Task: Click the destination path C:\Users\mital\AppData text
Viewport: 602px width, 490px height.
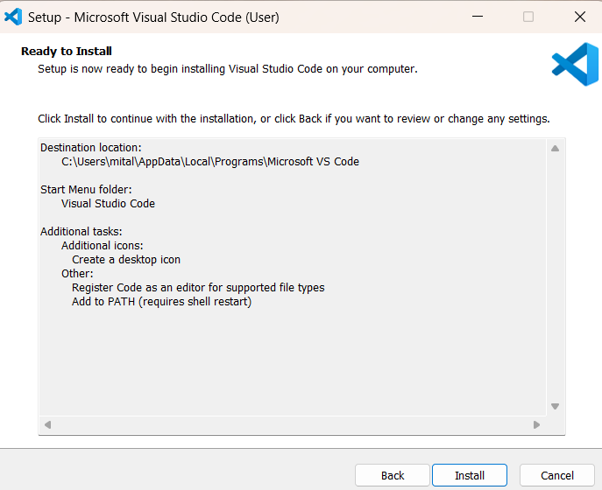Action: tap(210, 162)
